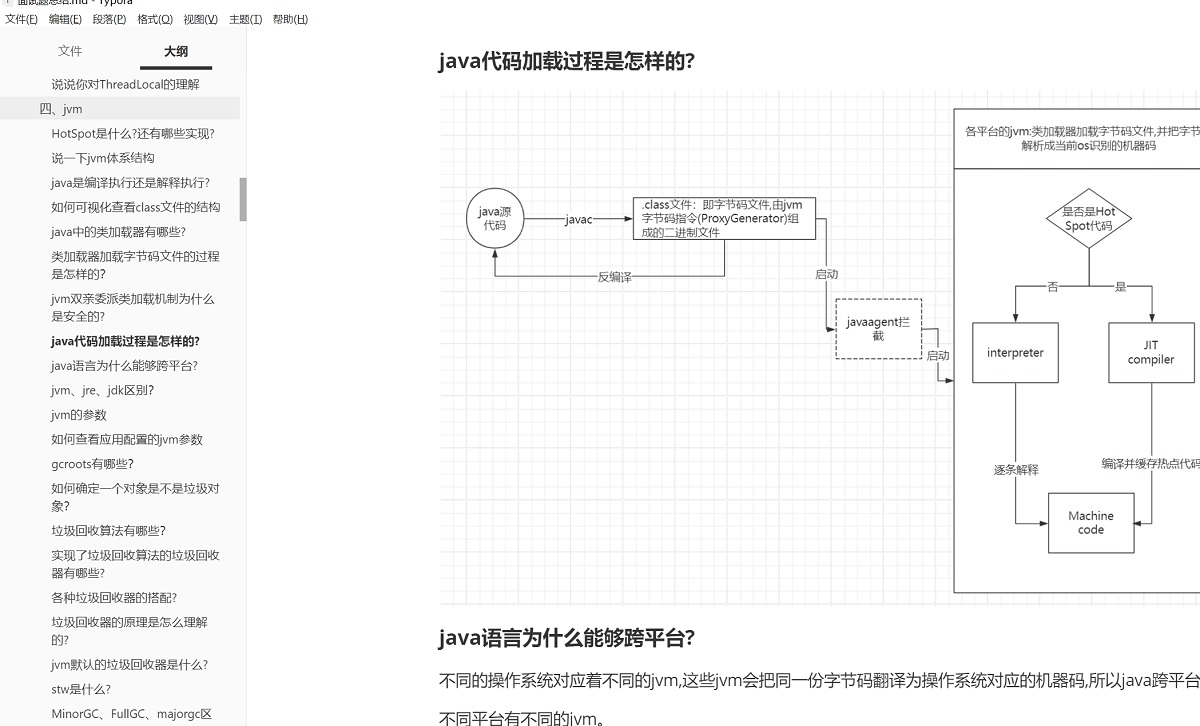This screenshot has height=726, width=1200.
Task: Click the Machine code box in diagram
Action: (x=1090, y=523)
